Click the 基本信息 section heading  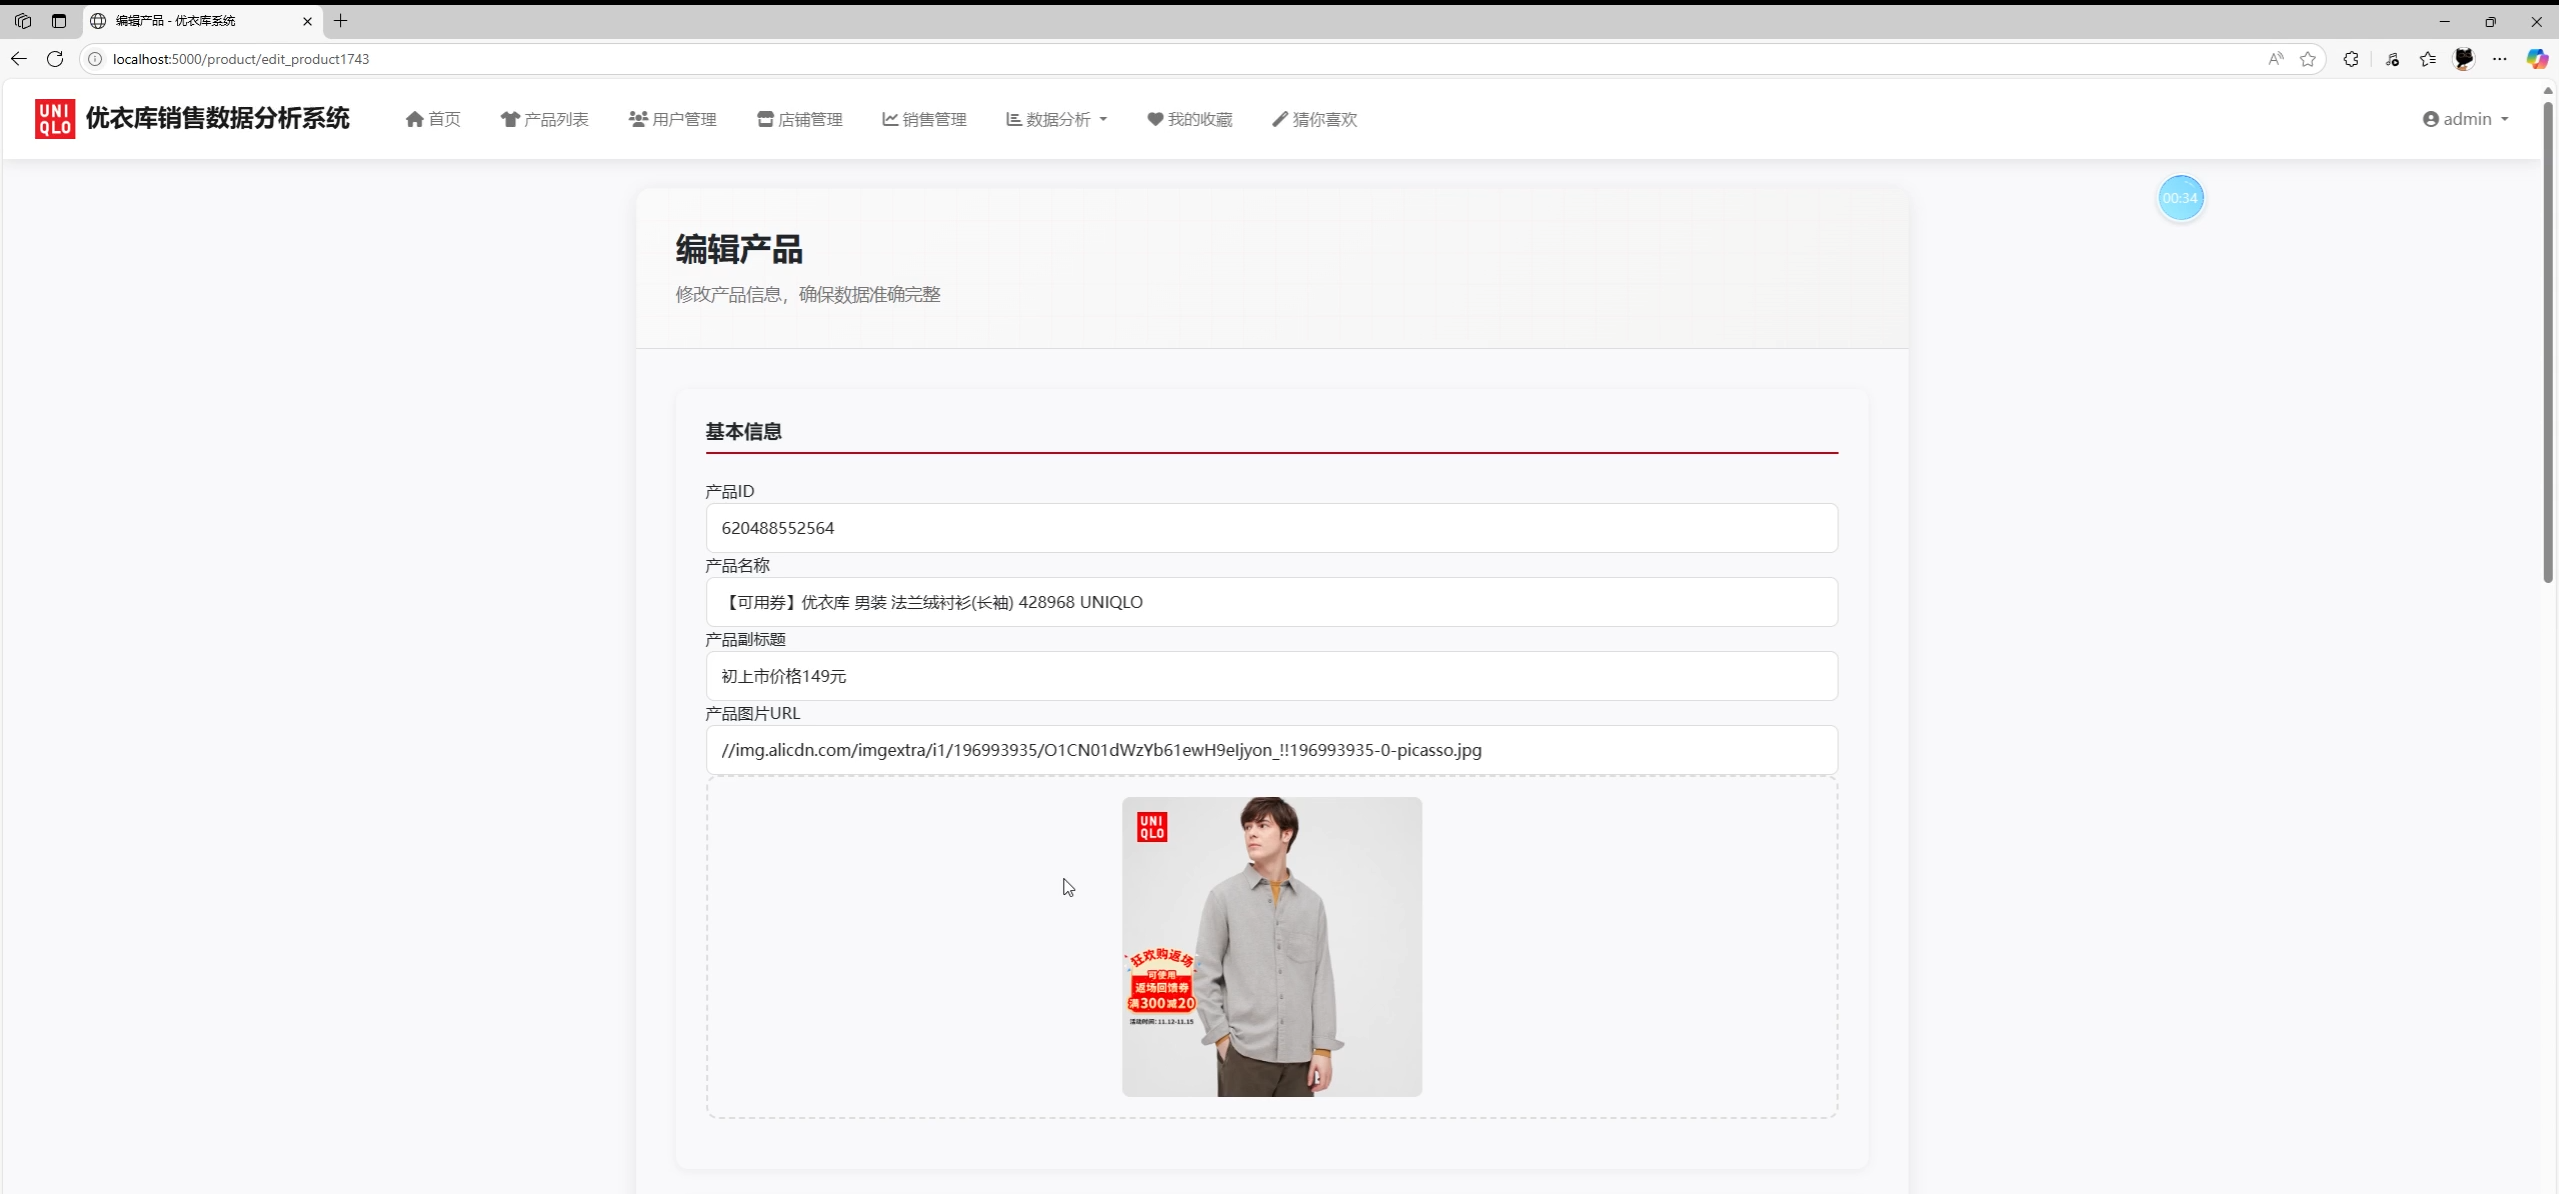tap(744, 431)
